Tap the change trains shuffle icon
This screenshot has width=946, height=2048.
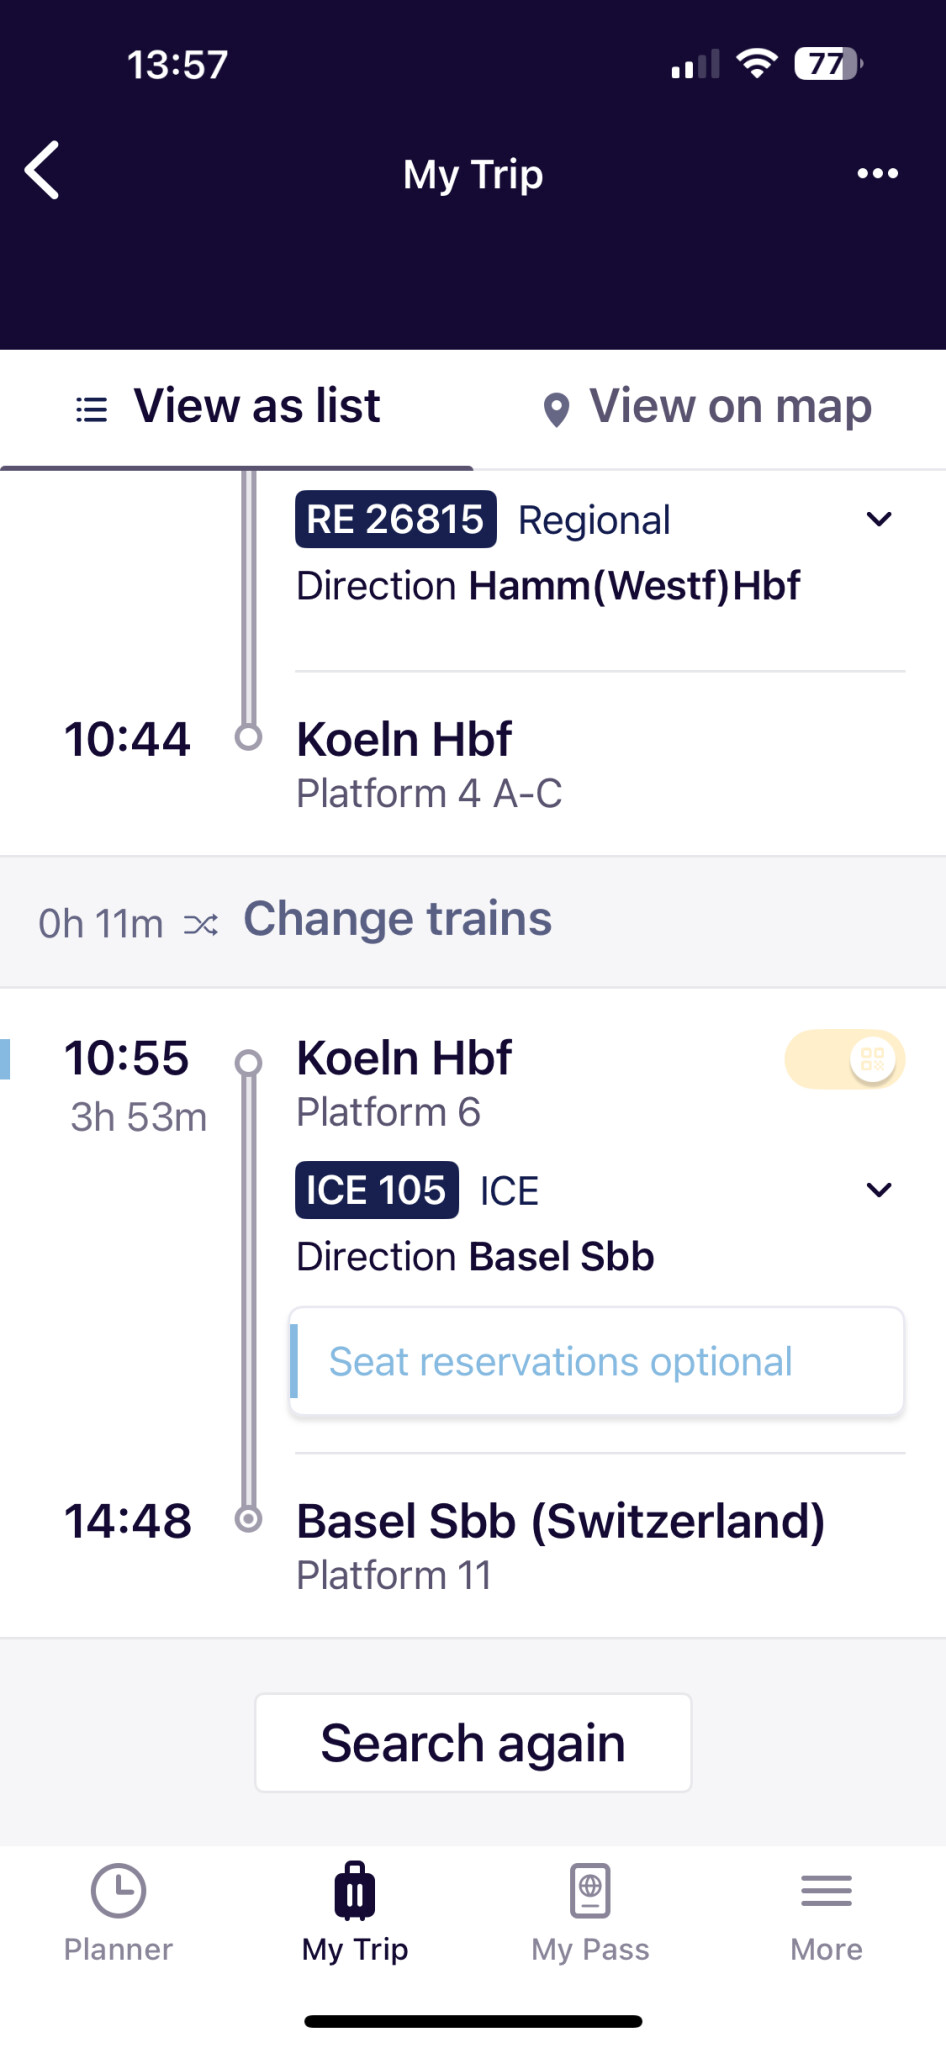click(200, 925)
